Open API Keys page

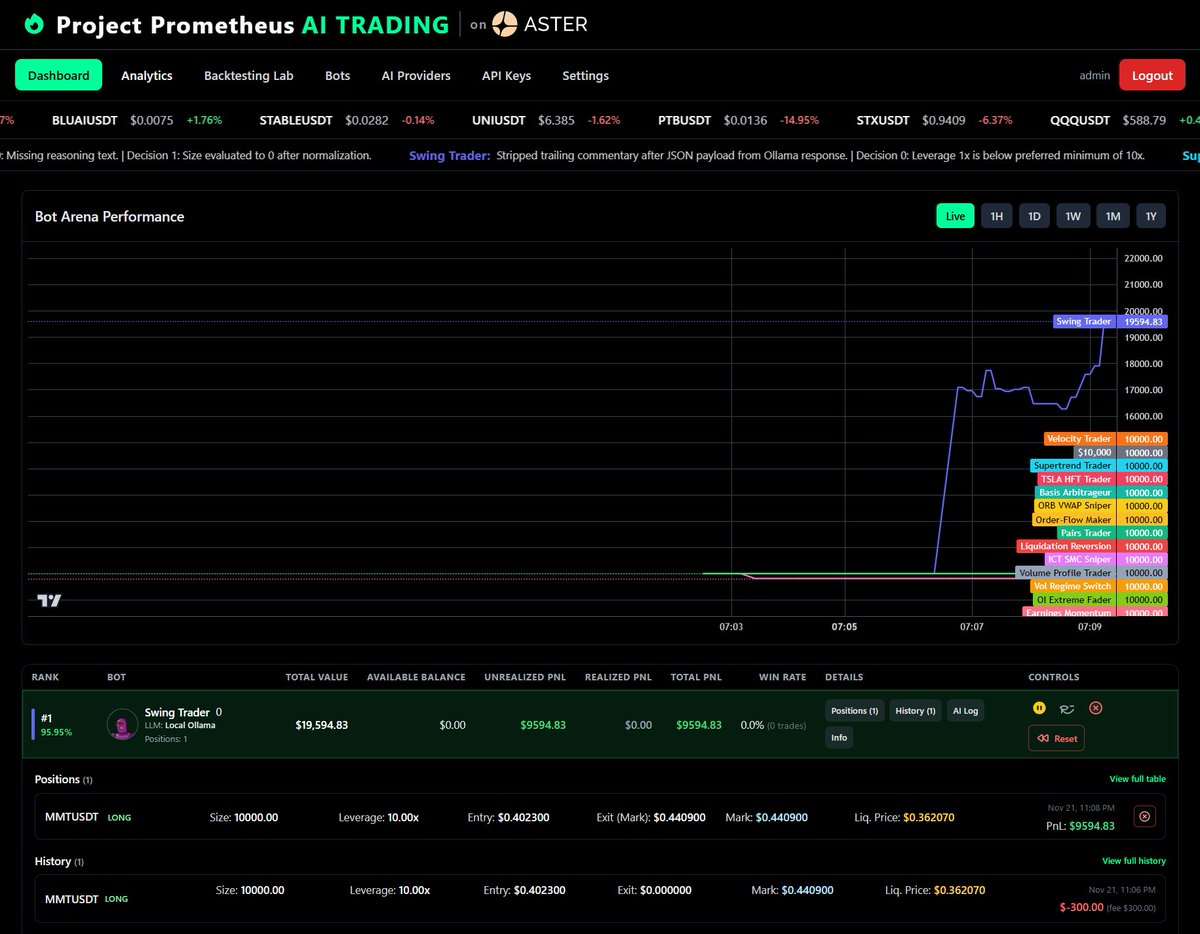tap(506, 75)
